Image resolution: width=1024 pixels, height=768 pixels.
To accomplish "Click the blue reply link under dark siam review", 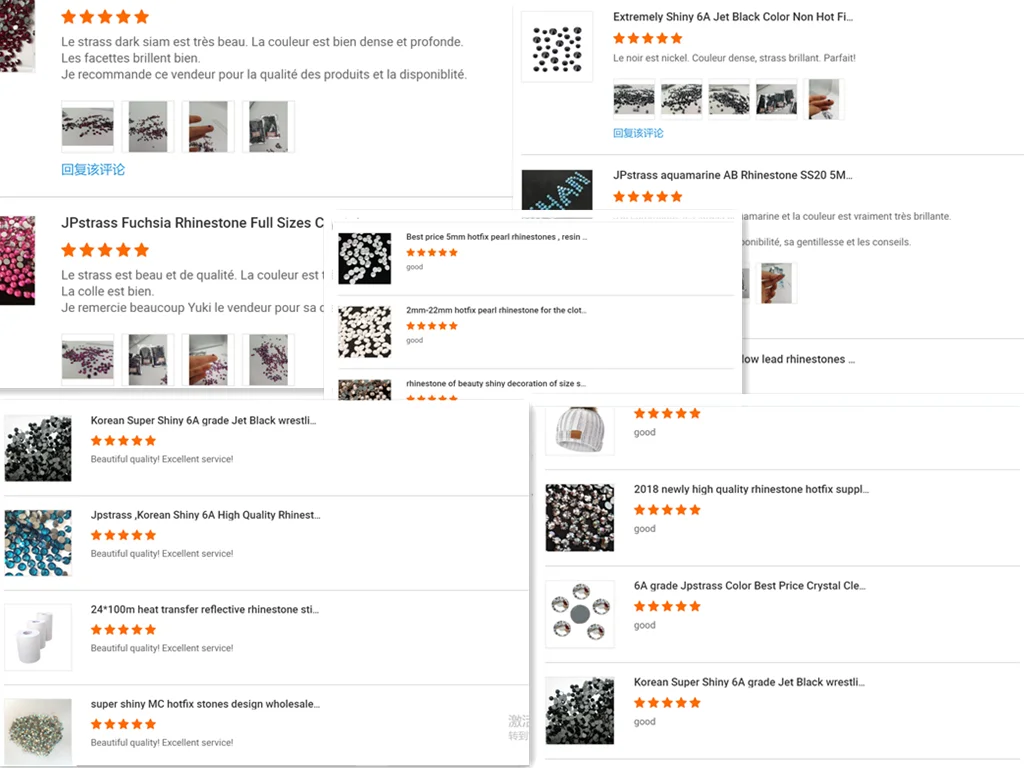I will [93, 170].
